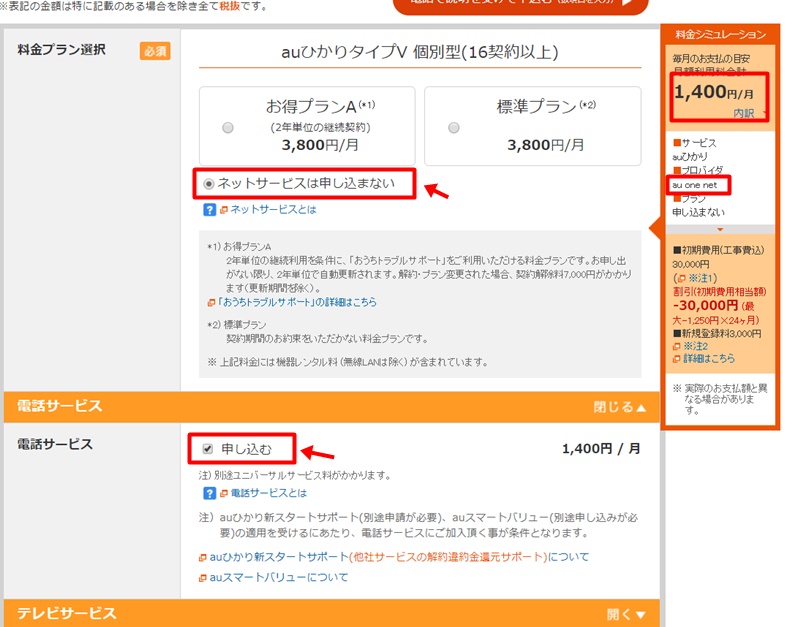Open 「おうちトラブルサポート」の詳細はこちら link

coord(297,302)
